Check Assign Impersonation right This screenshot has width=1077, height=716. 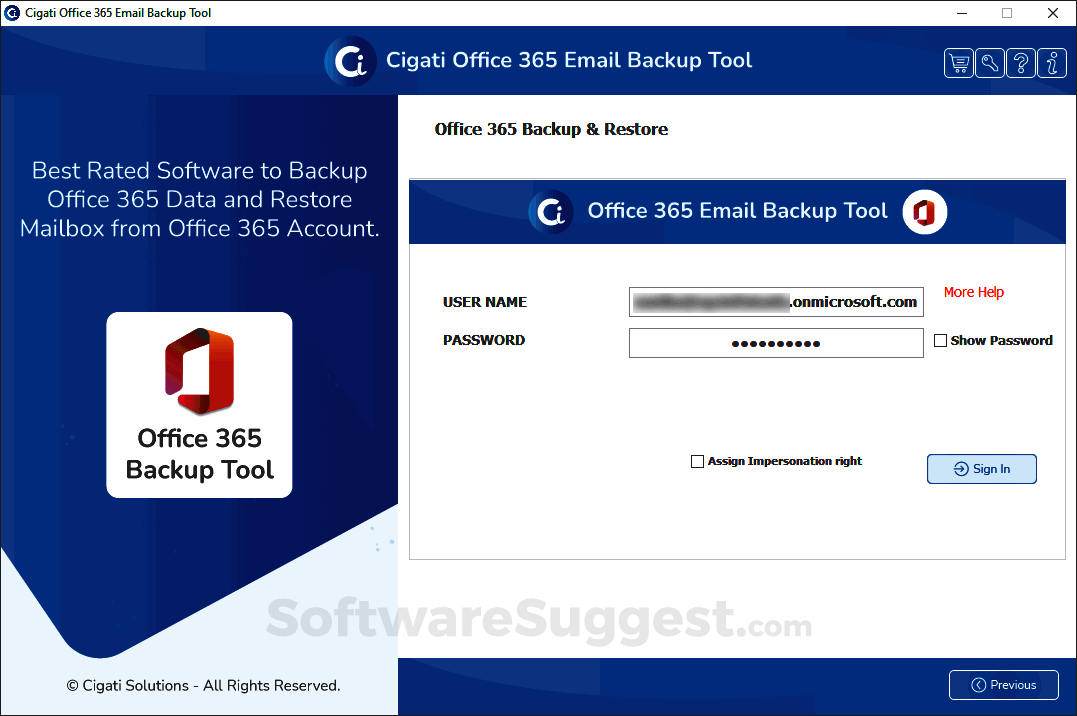coord(697,461)
